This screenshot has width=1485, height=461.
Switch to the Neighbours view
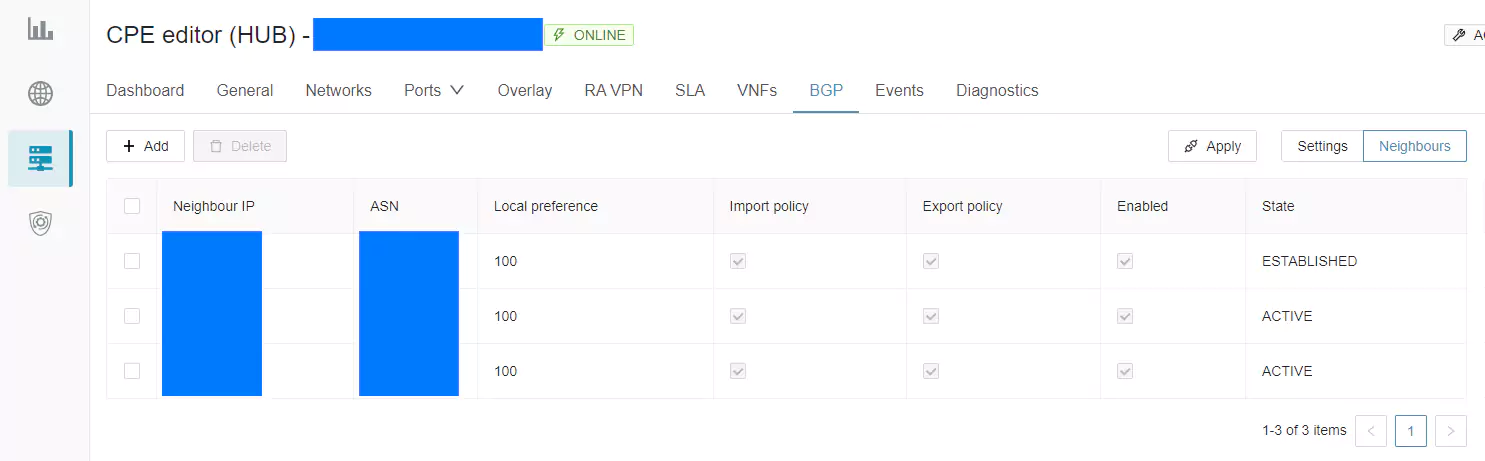[x=1414, y=146]
